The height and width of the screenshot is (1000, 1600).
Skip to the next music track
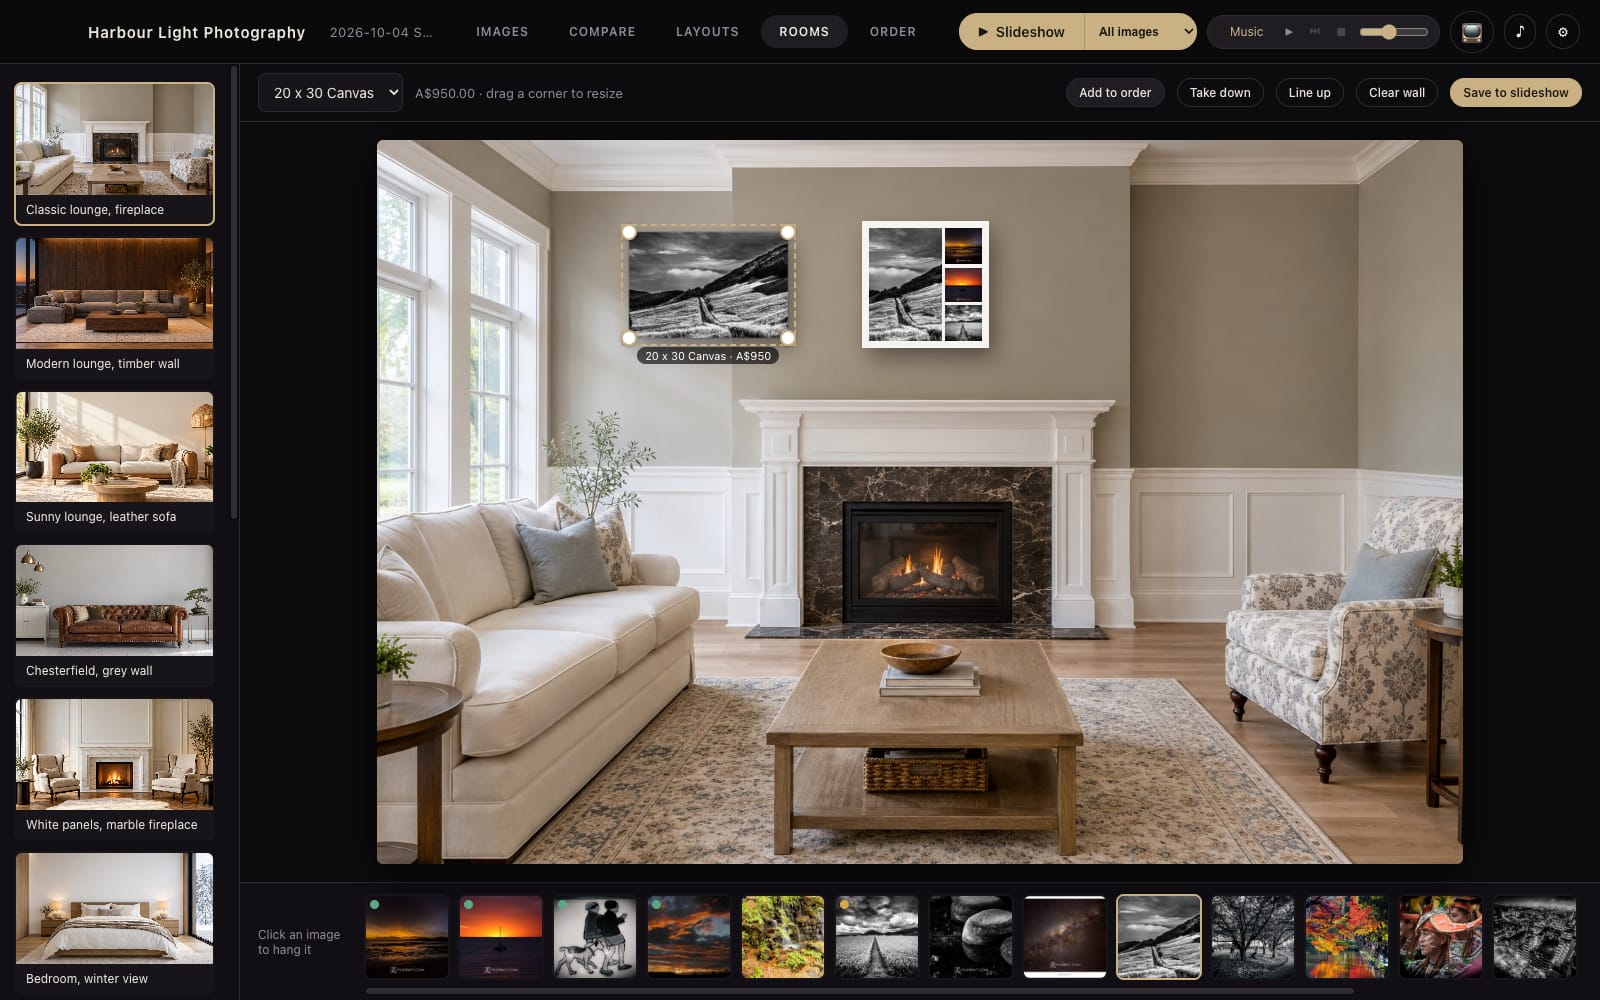(1315, 32)
